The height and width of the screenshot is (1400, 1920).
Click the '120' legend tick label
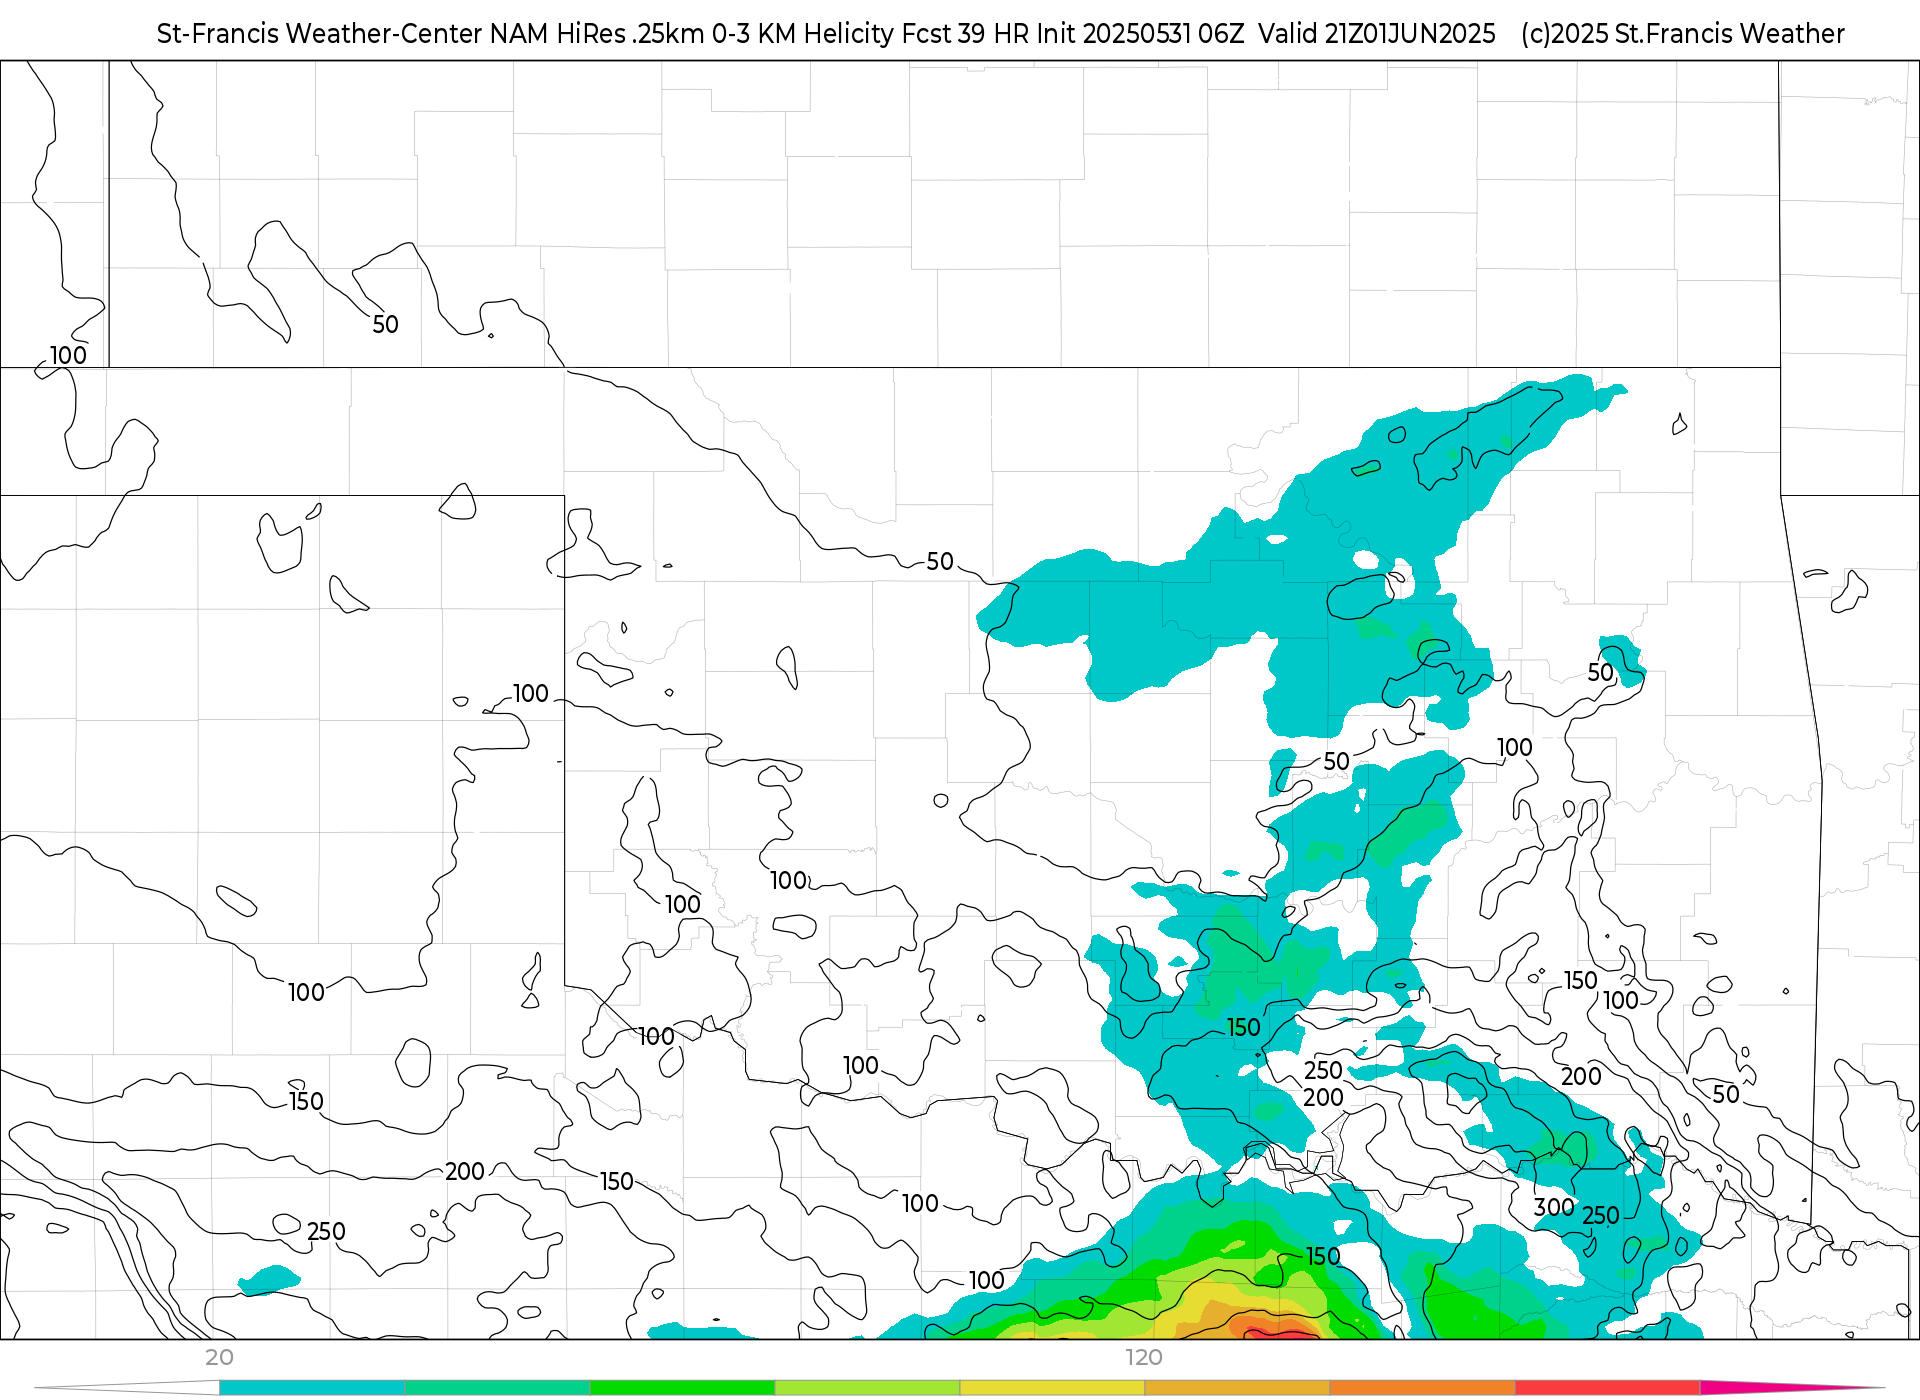1144,1358
